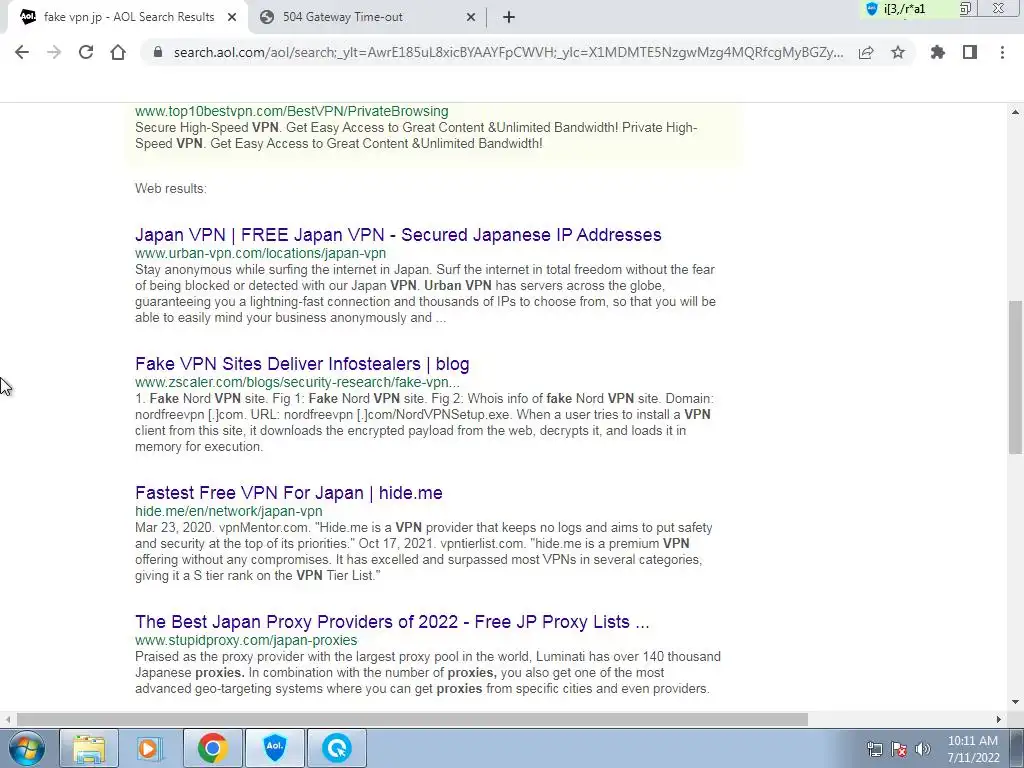Reload the AOL search page
Screen dimensions: 1024x768
[x=86, y=52]
